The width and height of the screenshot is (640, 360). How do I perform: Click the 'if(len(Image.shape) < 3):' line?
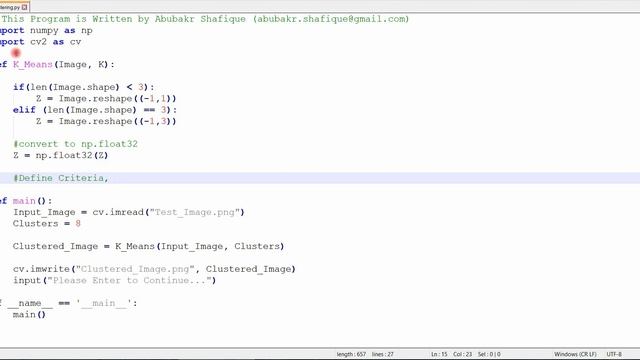[84, 87]
